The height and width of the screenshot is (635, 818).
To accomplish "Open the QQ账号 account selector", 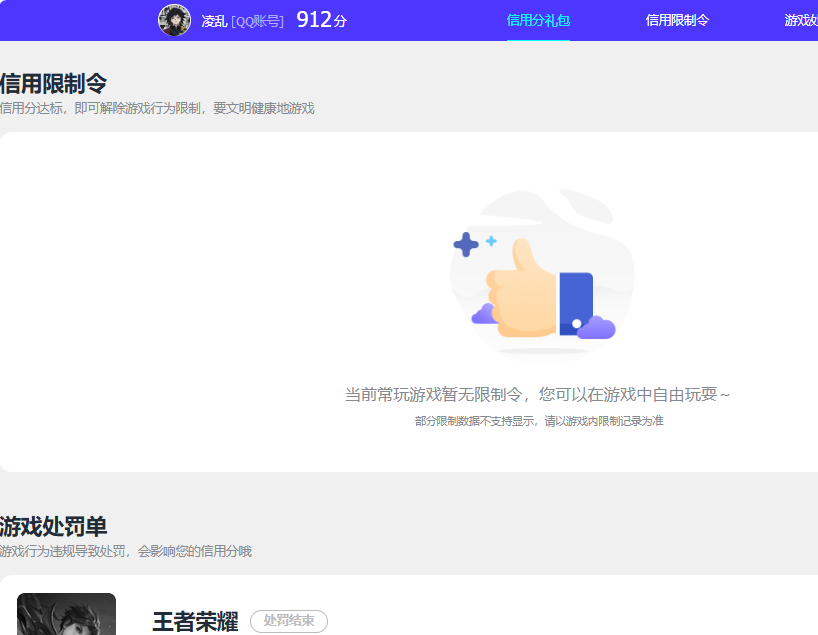I will (x=258, y=18).
